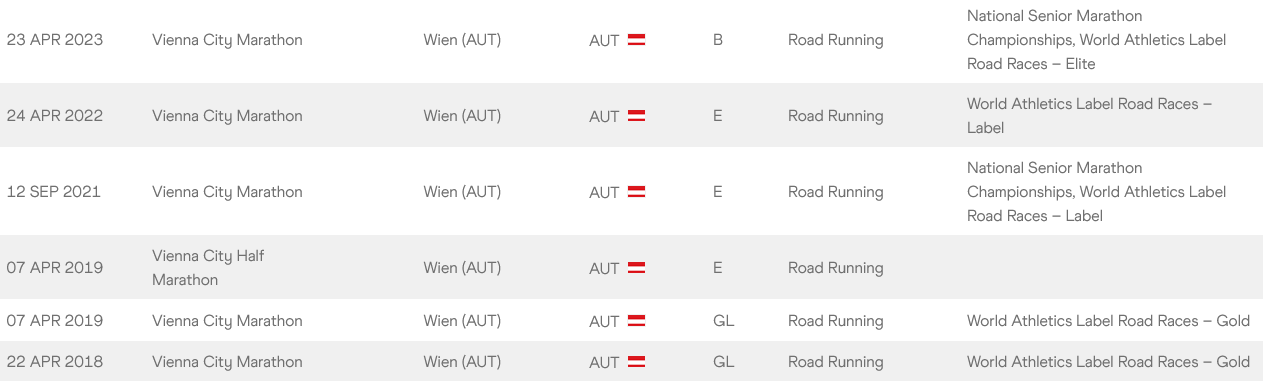This screenshot has height=381, width=1263.
Task: Click Road Running in the 12 SEP 2021 row
Action: click(x=836, y=192)
